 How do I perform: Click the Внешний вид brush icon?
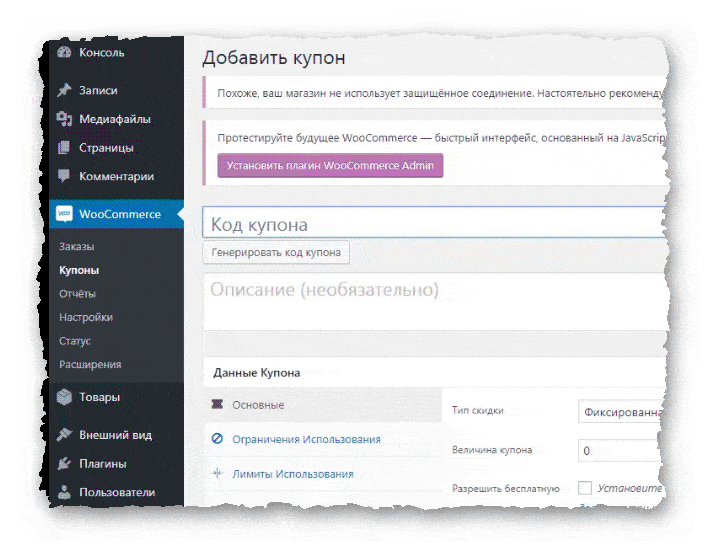coord(64,434)
